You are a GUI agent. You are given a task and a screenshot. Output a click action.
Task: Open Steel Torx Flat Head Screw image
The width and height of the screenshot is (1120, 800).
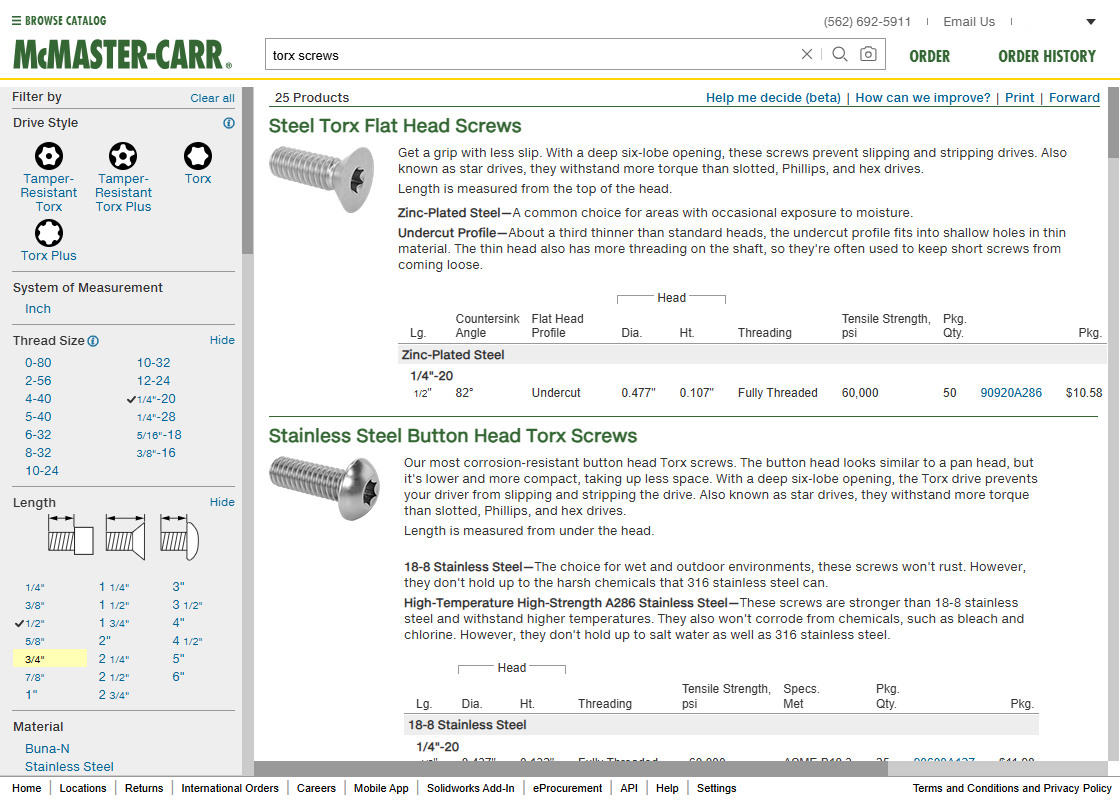click(321, 177)
